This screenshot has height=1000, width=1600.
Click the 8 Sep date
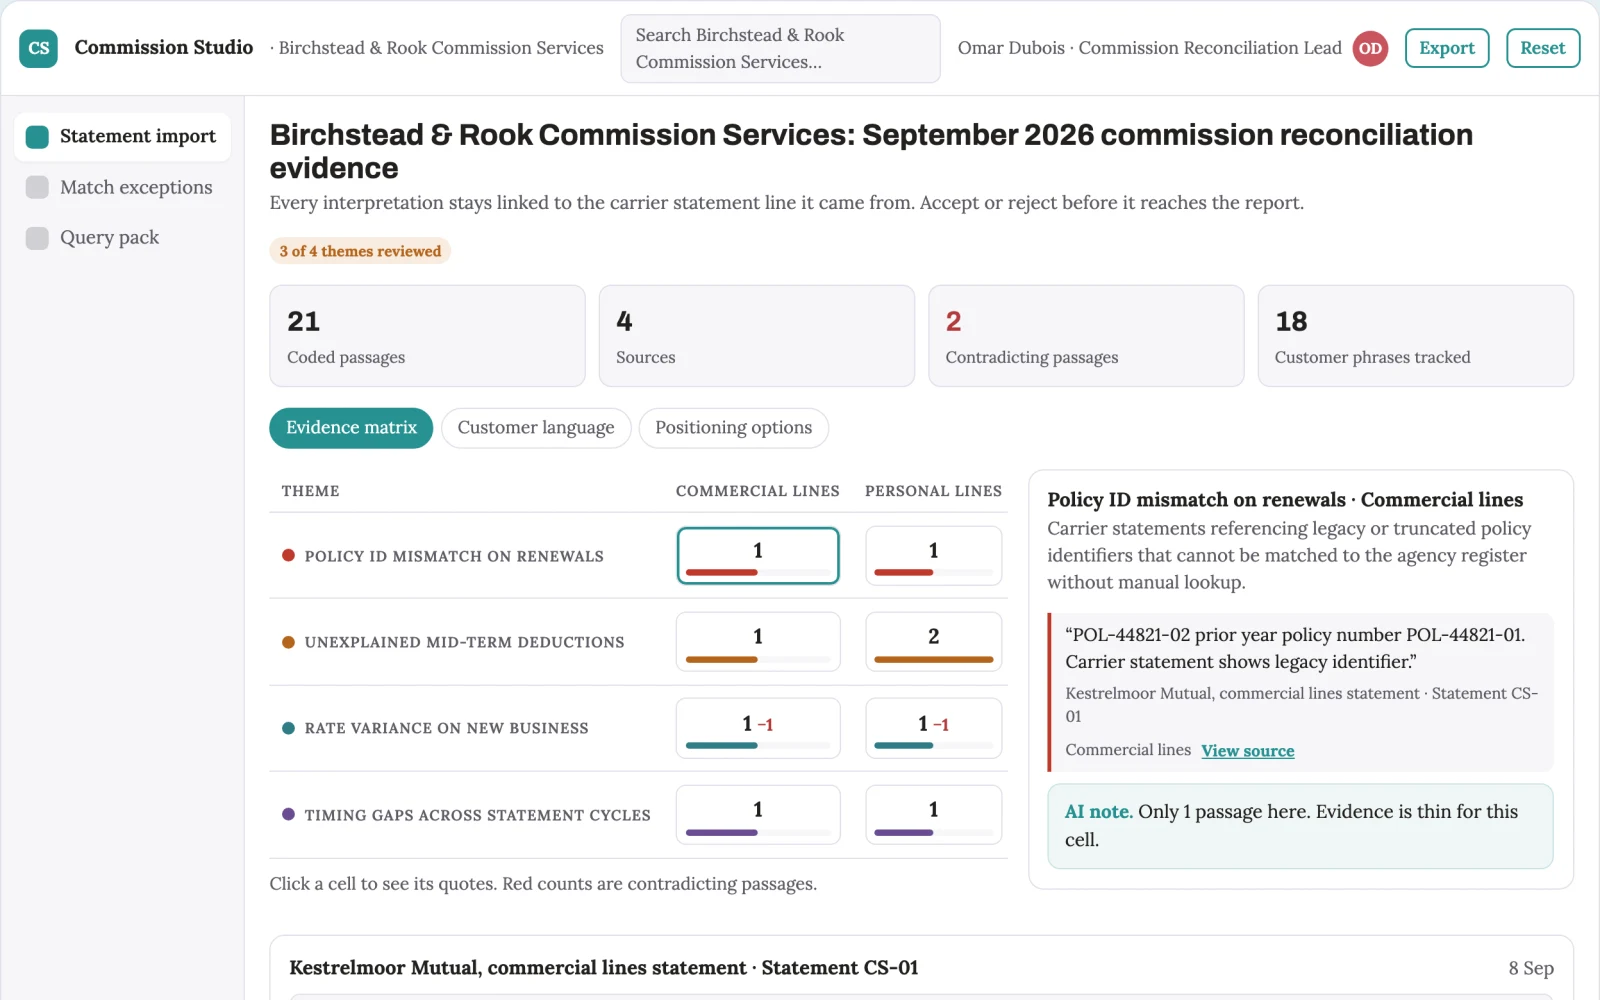pyautogui.click(x=1531, y=968)
